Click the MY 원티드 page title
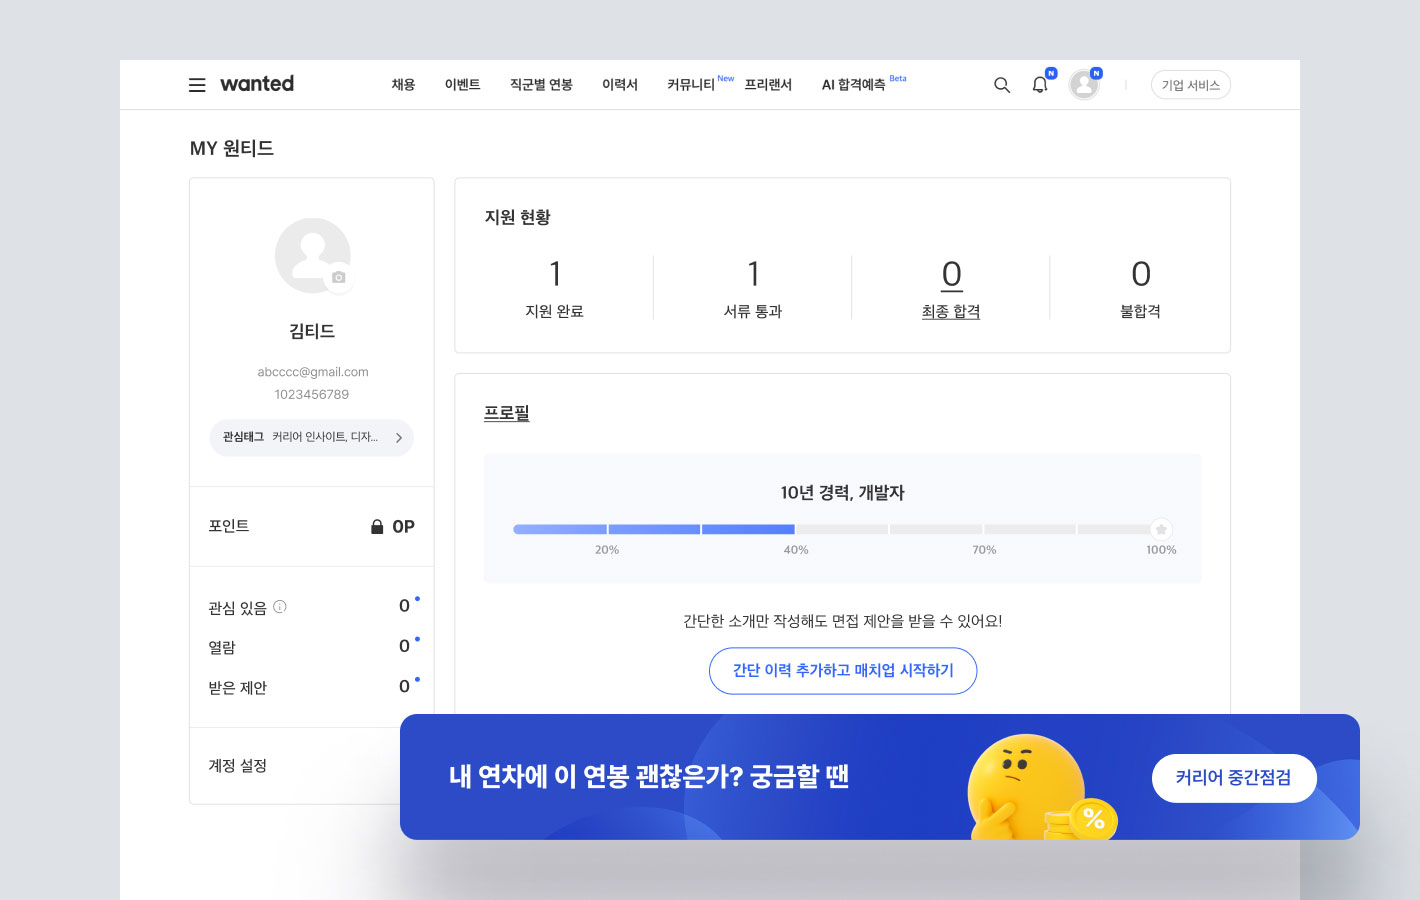 pyautogui.click(x=232, y=148)
